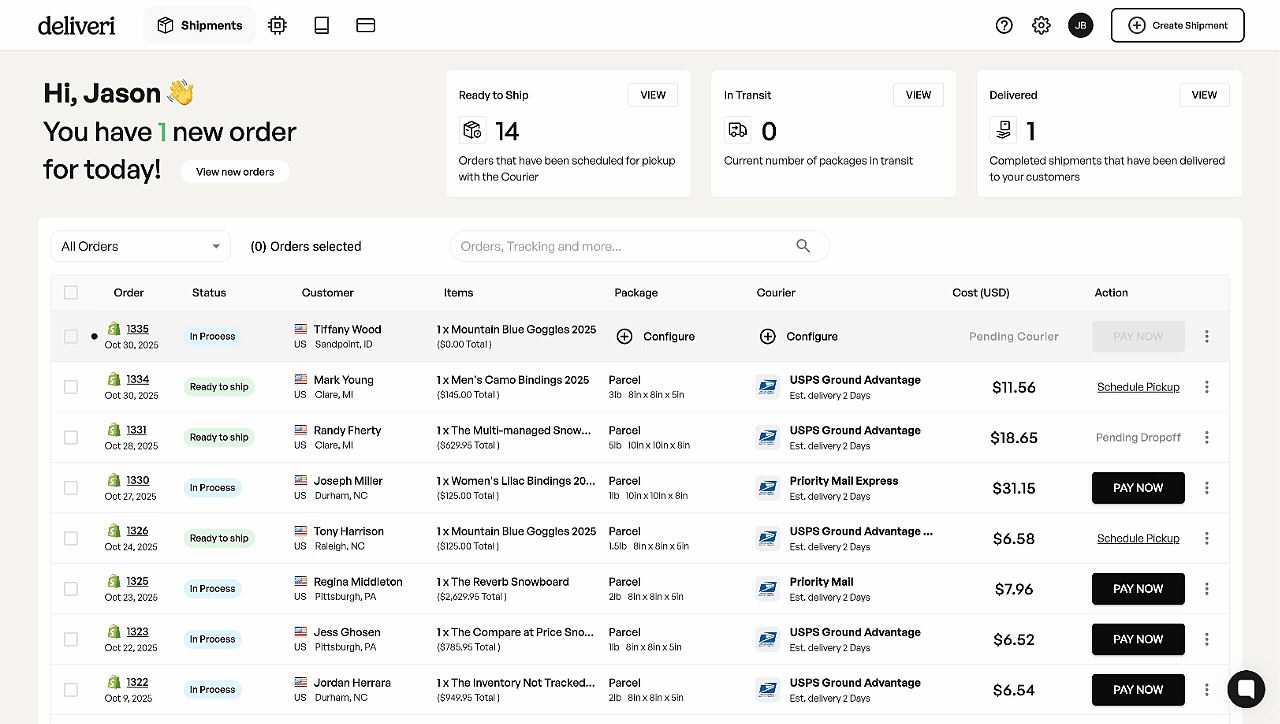Image resolution: width=1280 pixels, height=724 pixels.
Task: Click the JB user avatar
Action: (x=1080, y=25)
